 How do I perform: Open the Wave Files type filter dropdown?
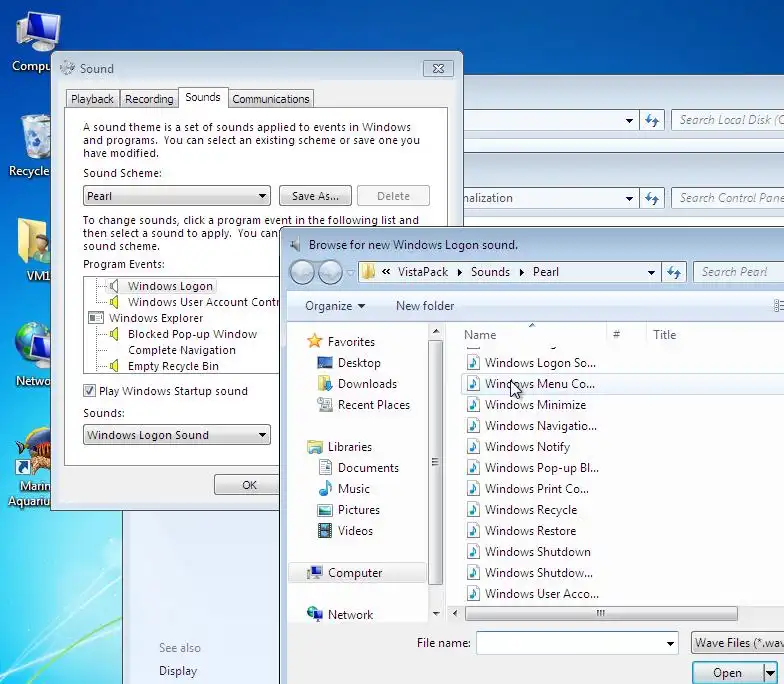click(738, 642)
